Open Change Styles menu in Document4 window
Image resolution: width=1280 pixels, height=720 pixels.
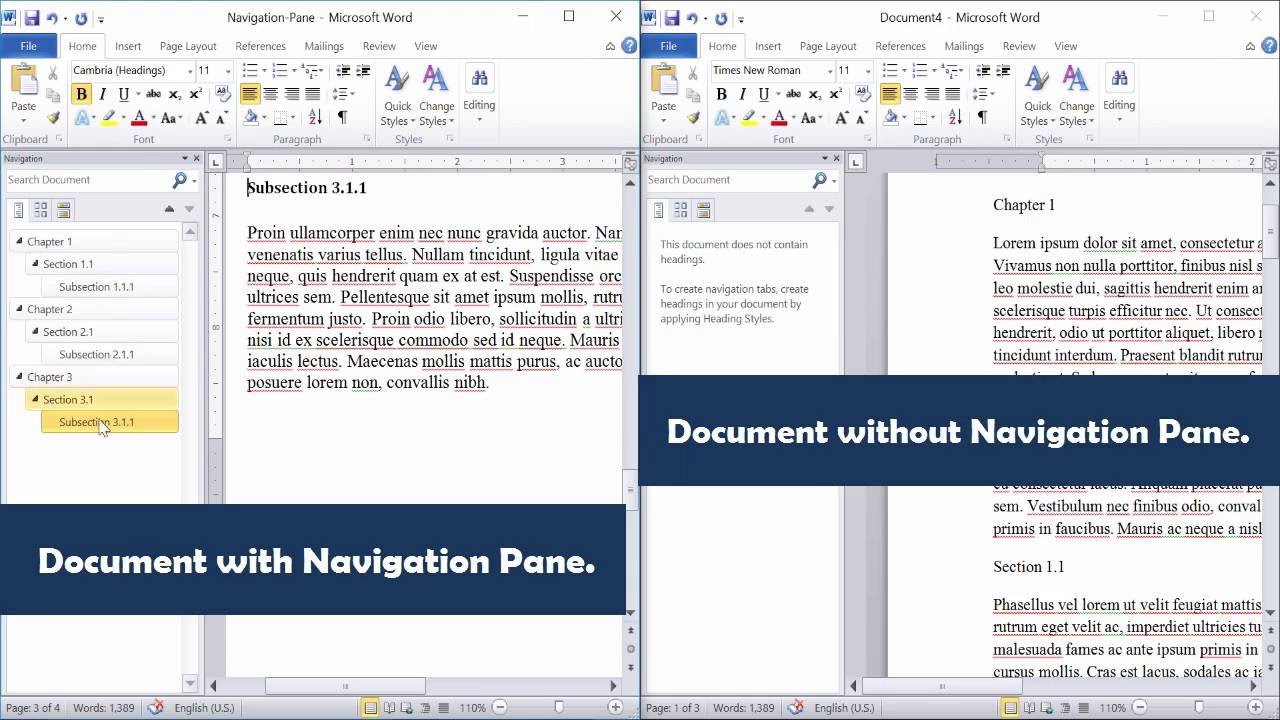tap(1076, 96)
